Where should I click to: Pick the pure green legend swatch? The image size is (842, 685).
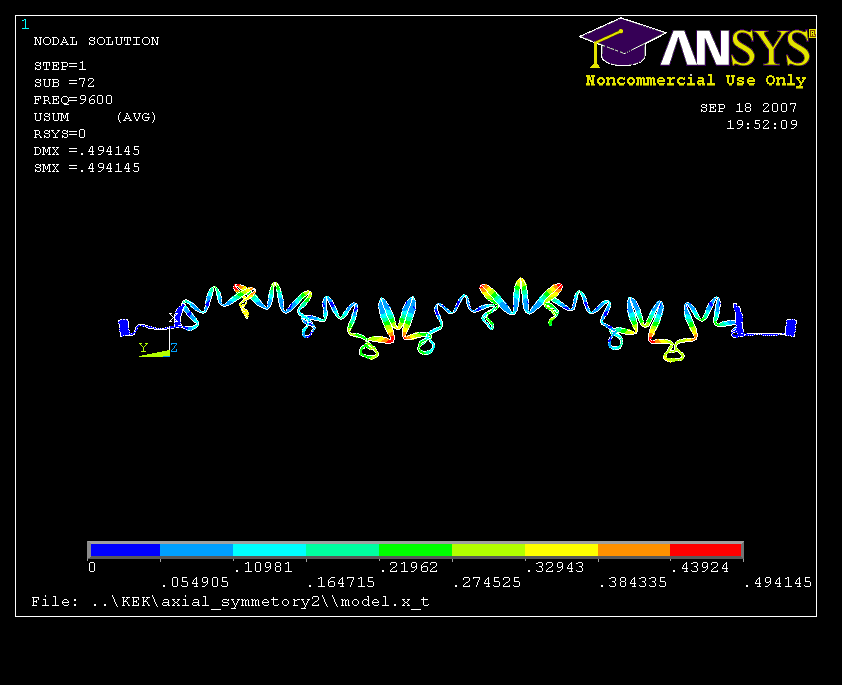point(416,550)
